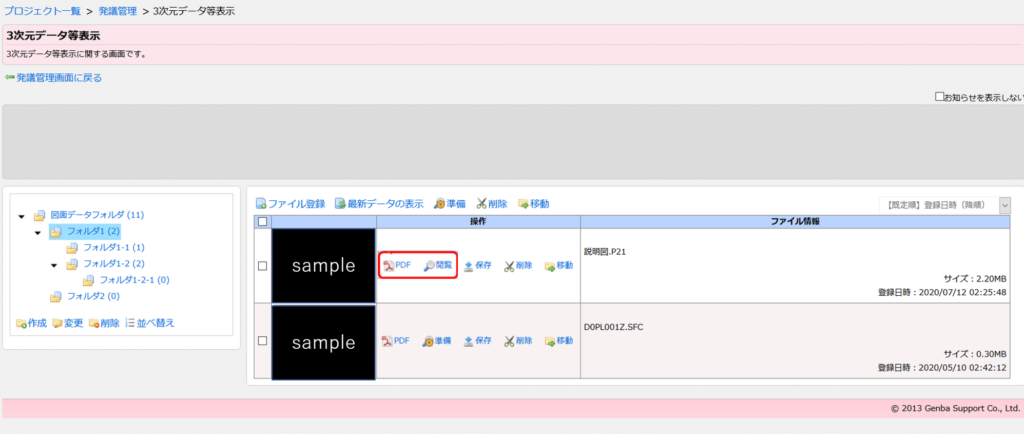
Task: Select フォルダ1-2 (2) in tree
Action: click(114, 264)
